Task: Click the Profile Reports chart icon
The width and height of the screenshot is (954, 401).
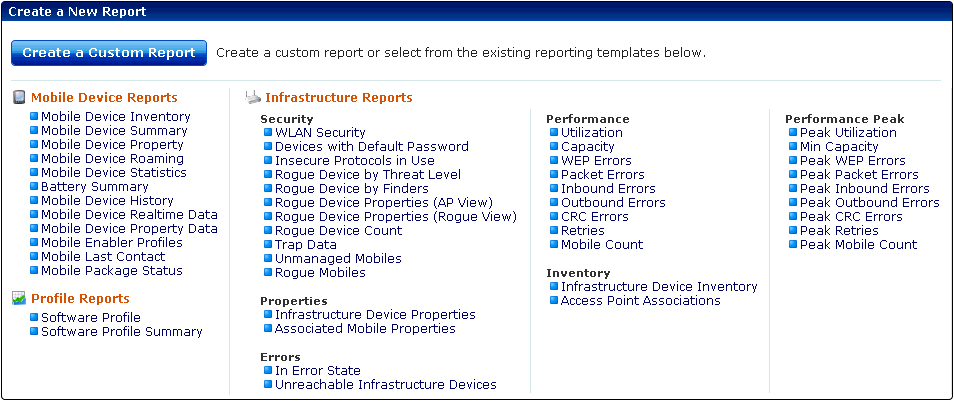Action: tap(19, 298)
